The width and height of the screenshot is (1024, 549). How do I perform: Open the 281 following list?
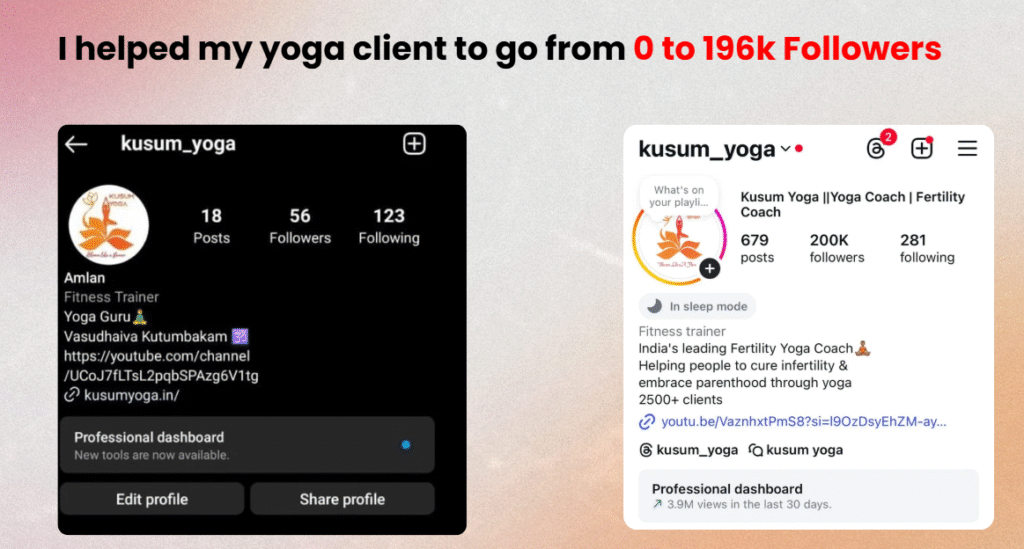coord(927,249)
